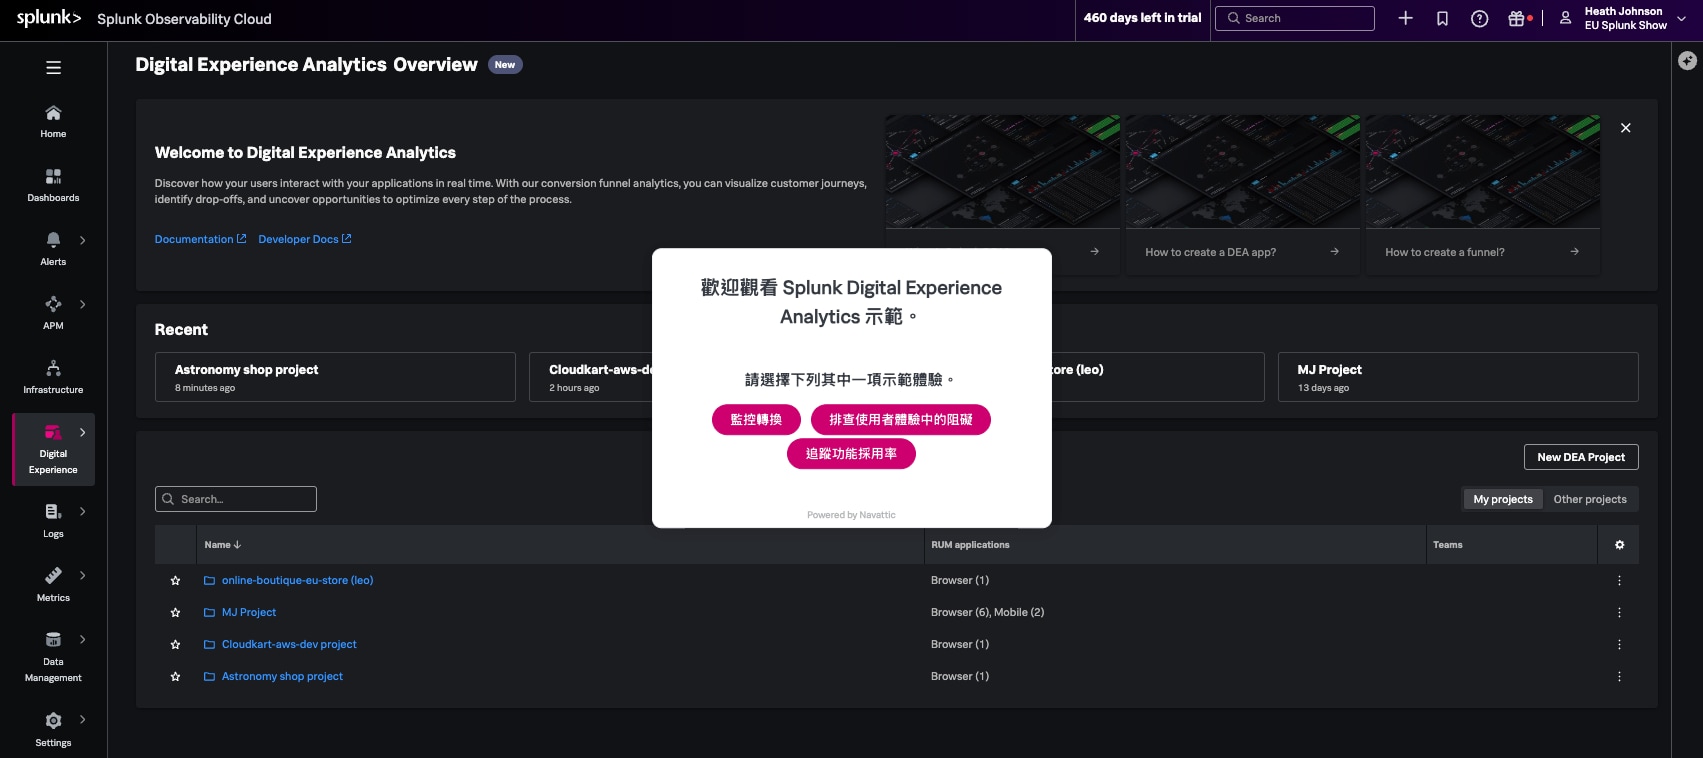
Task: Star the Astronomy shop project row
Action: pos(176,676)
